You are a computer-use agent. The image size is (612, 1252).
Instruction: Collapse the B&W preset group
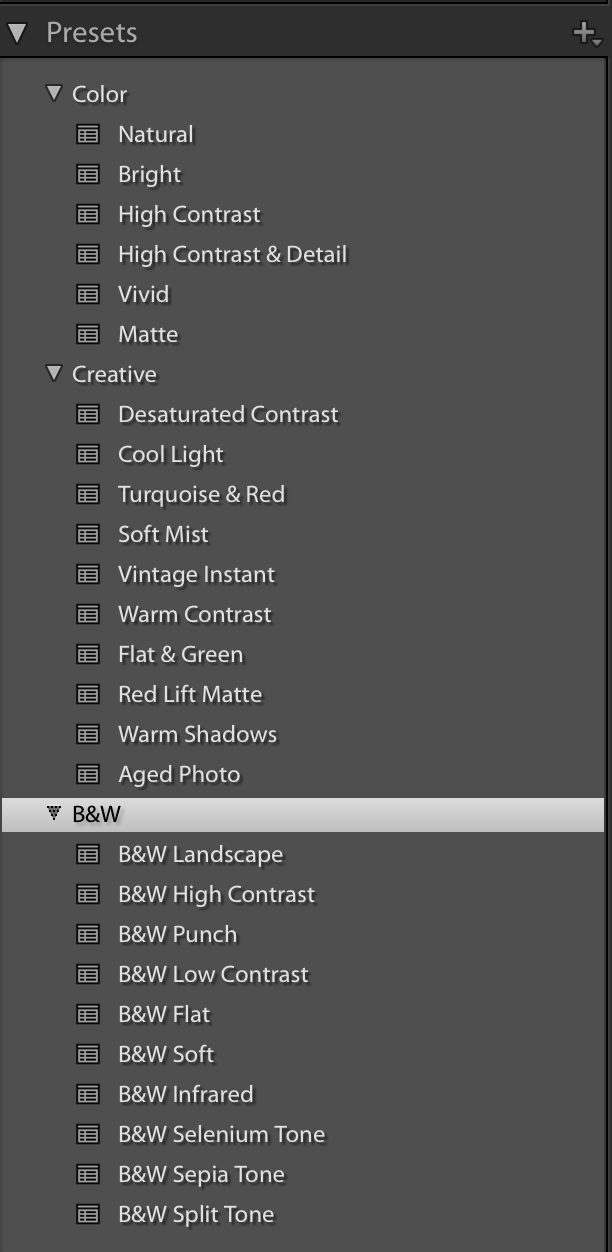[53, 813]
